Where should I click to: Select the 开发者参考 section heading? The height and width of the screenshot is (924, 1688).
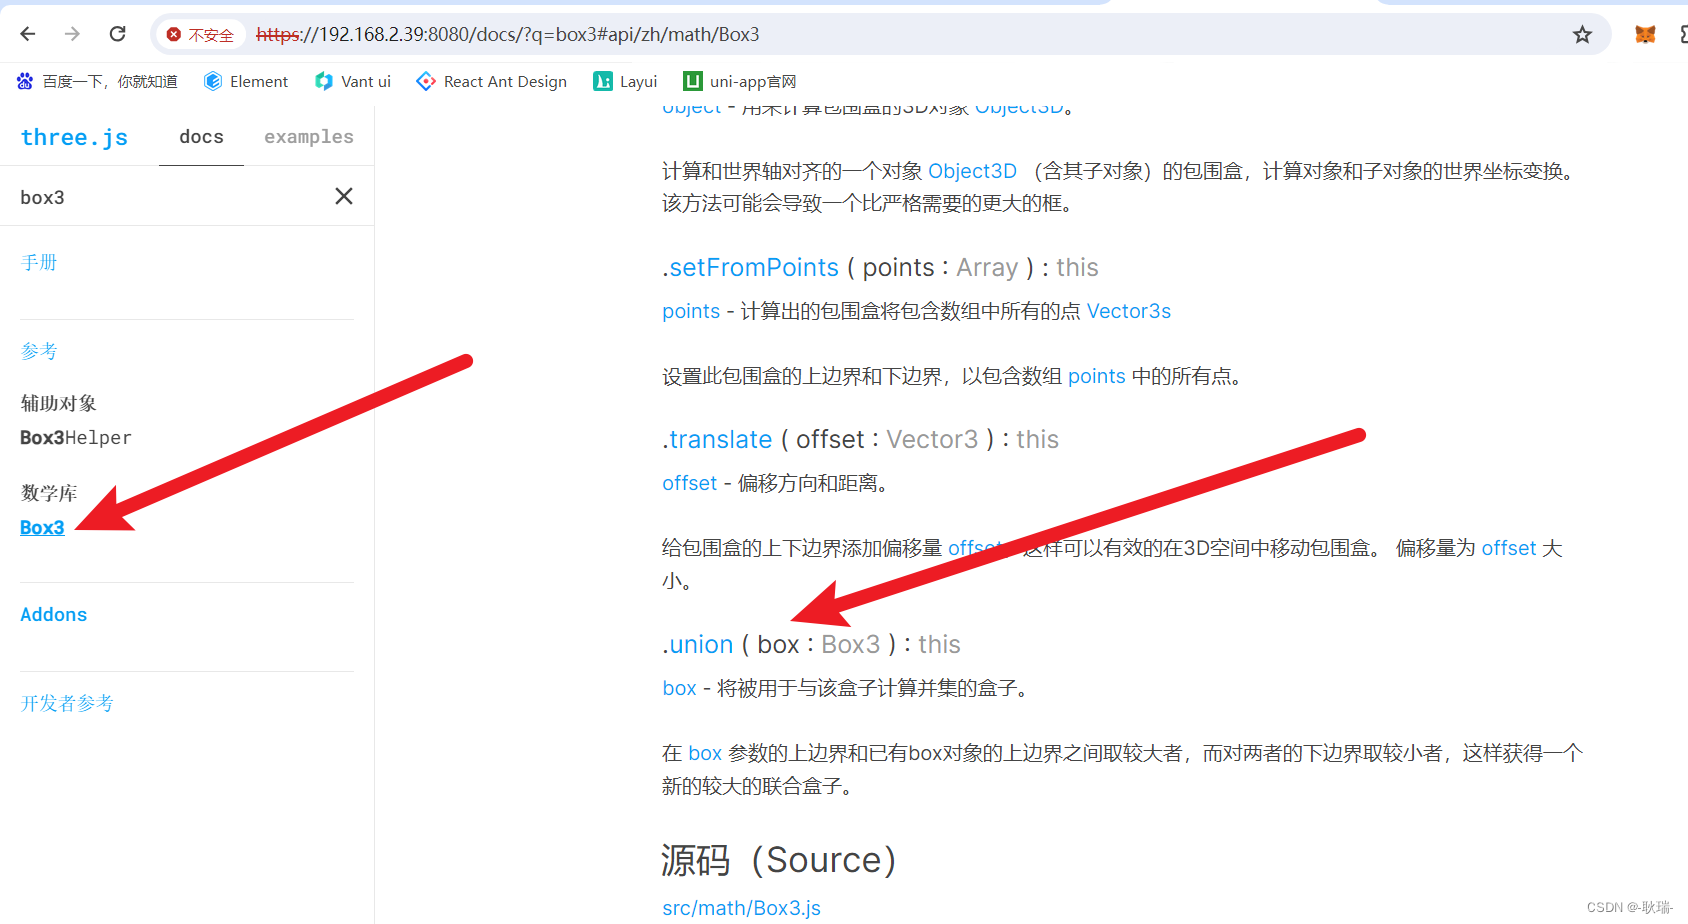point(67,703)
